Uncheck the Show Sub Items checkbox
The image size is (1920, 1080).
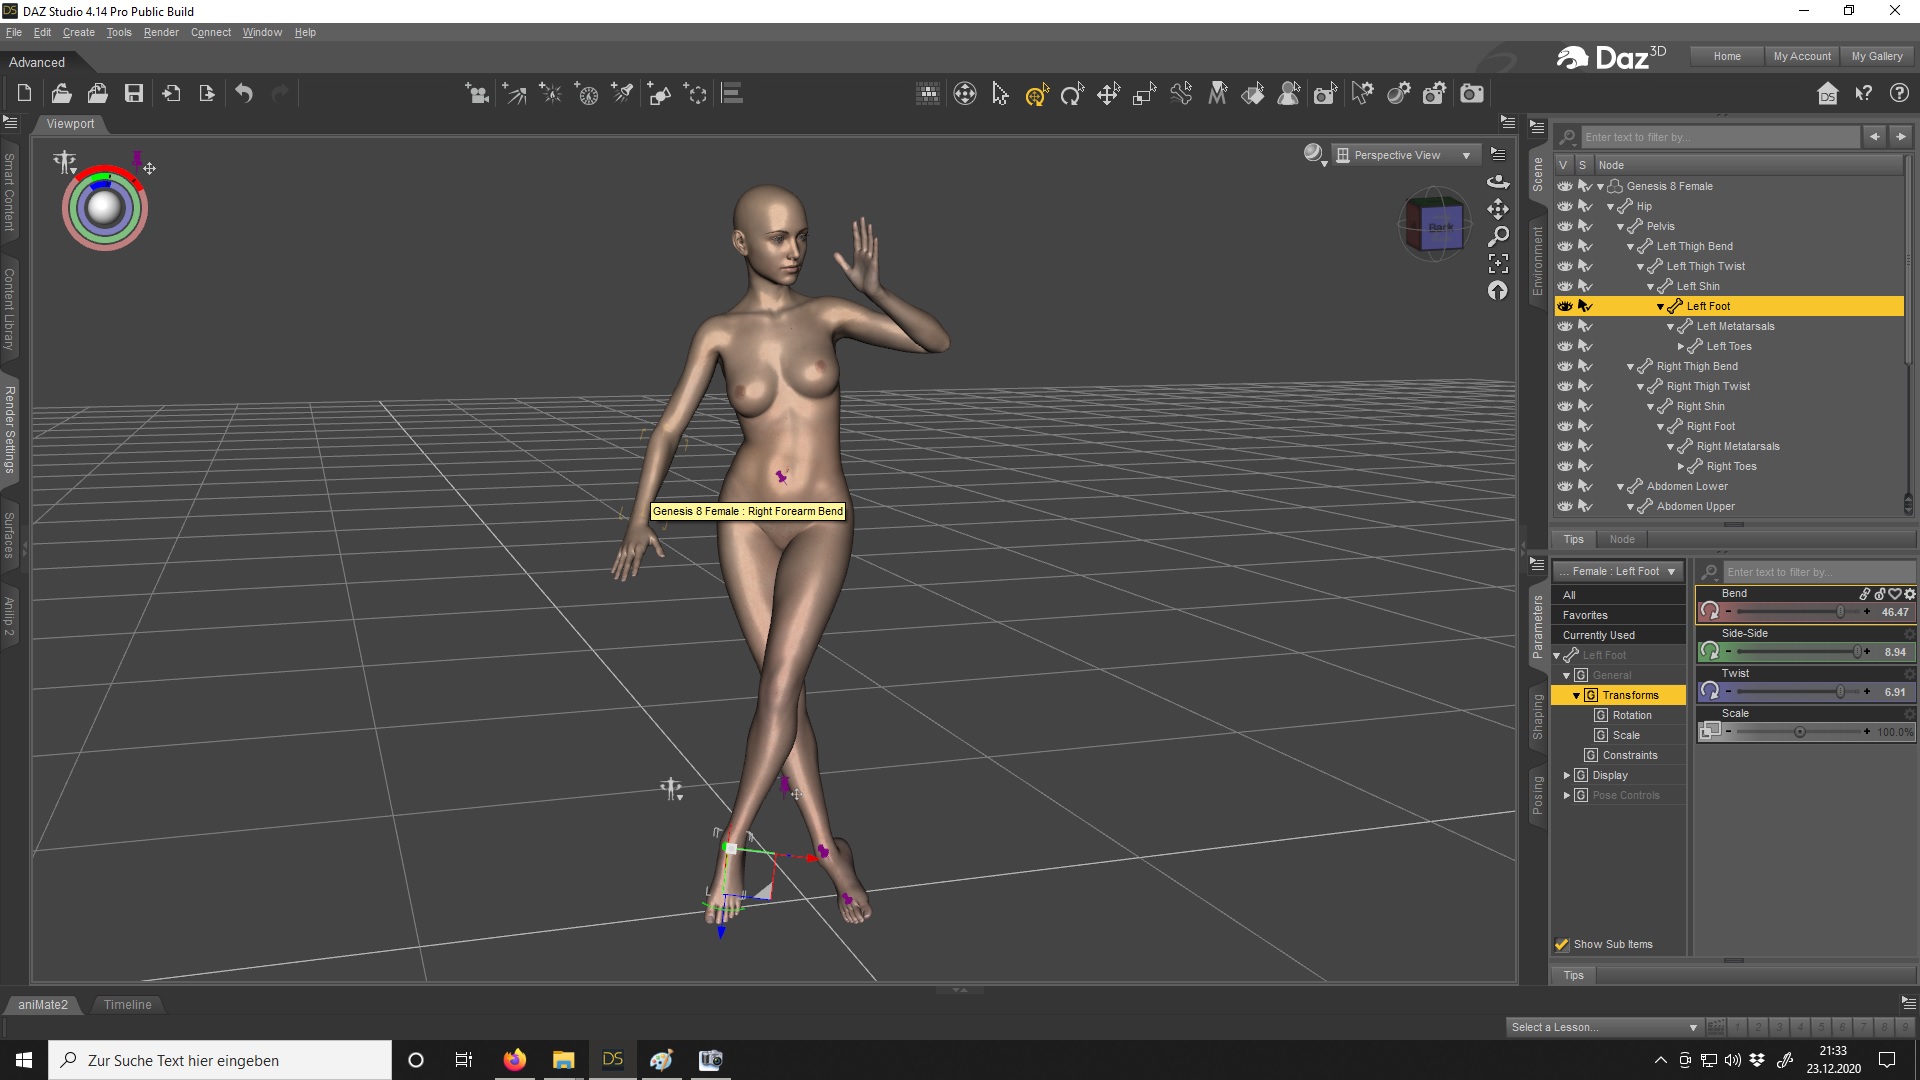[x=1562, y=944]
